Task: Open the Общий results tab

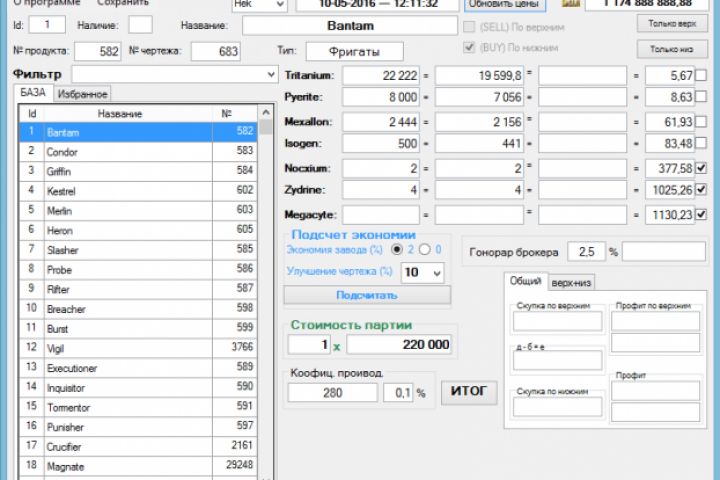Action: pyautogui.click(x=525, y=281)
